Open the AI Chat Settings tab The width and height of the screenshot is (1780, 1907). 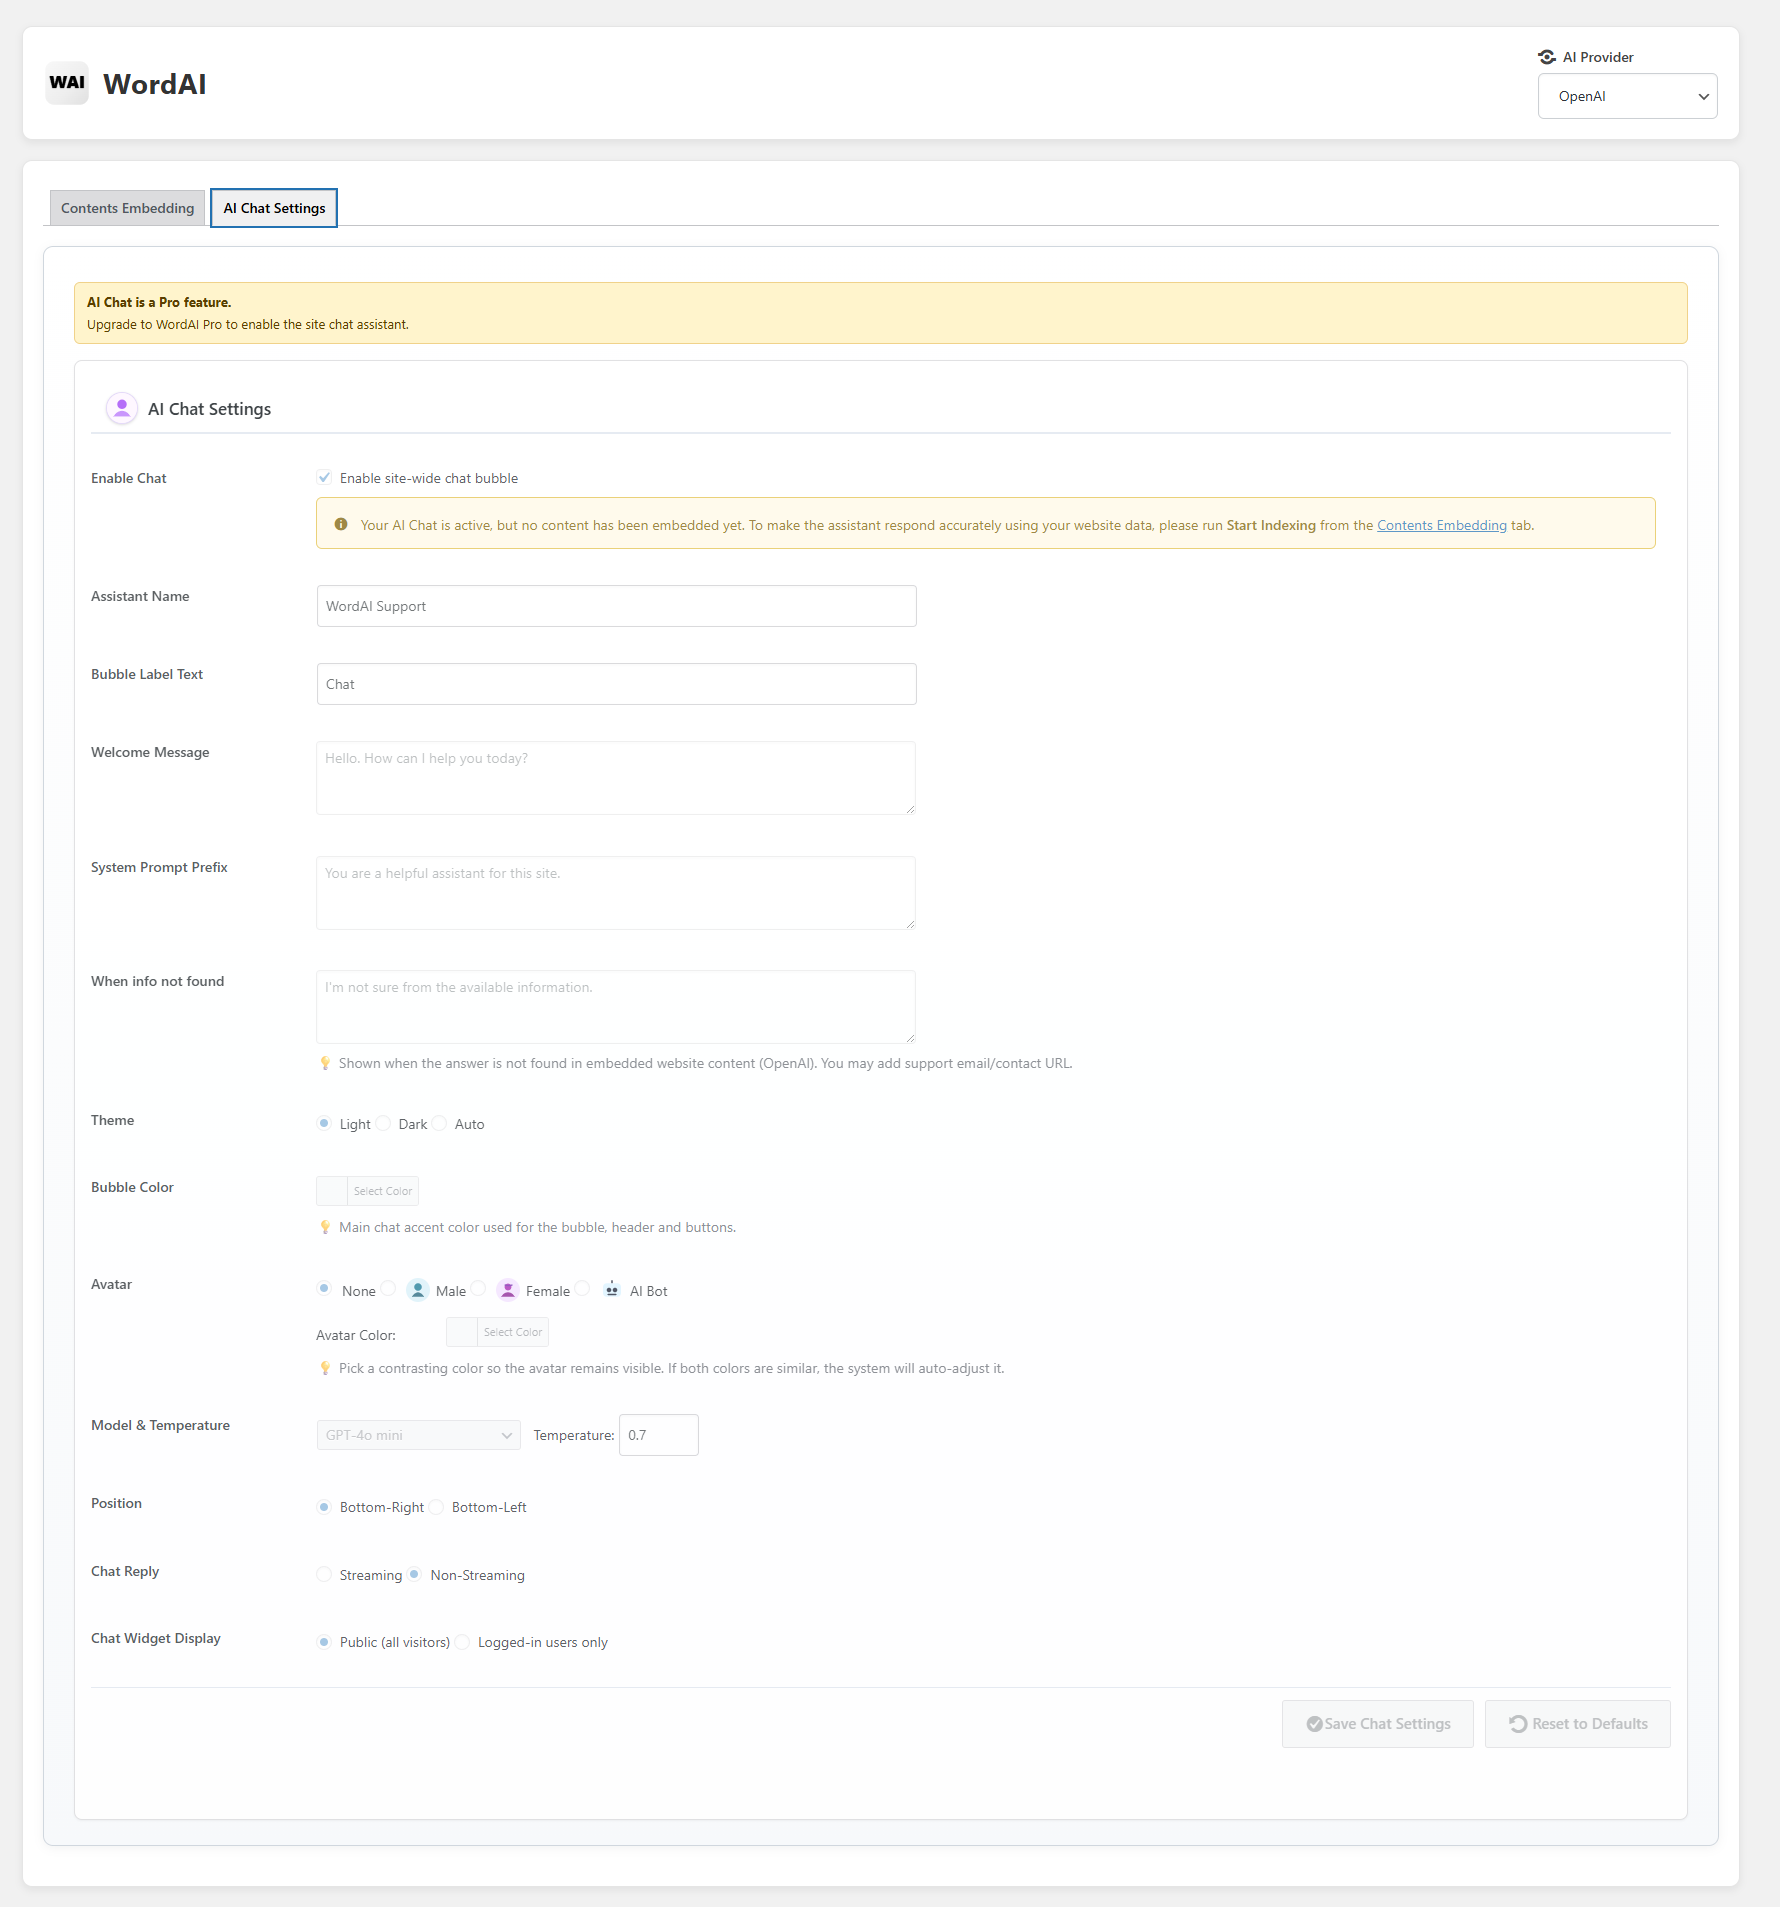click(x=274, y=208)
